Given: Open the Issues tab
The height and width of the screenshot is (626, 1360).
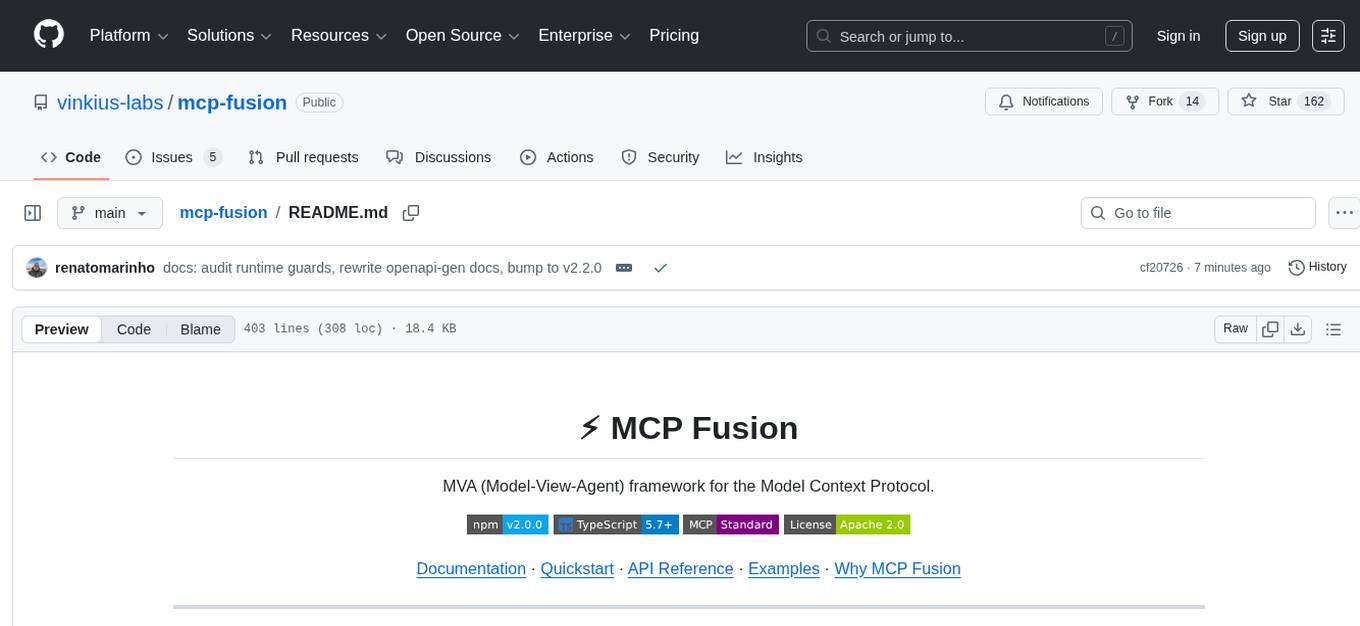Looking at the screenshot, I should (x=172, y=157).
